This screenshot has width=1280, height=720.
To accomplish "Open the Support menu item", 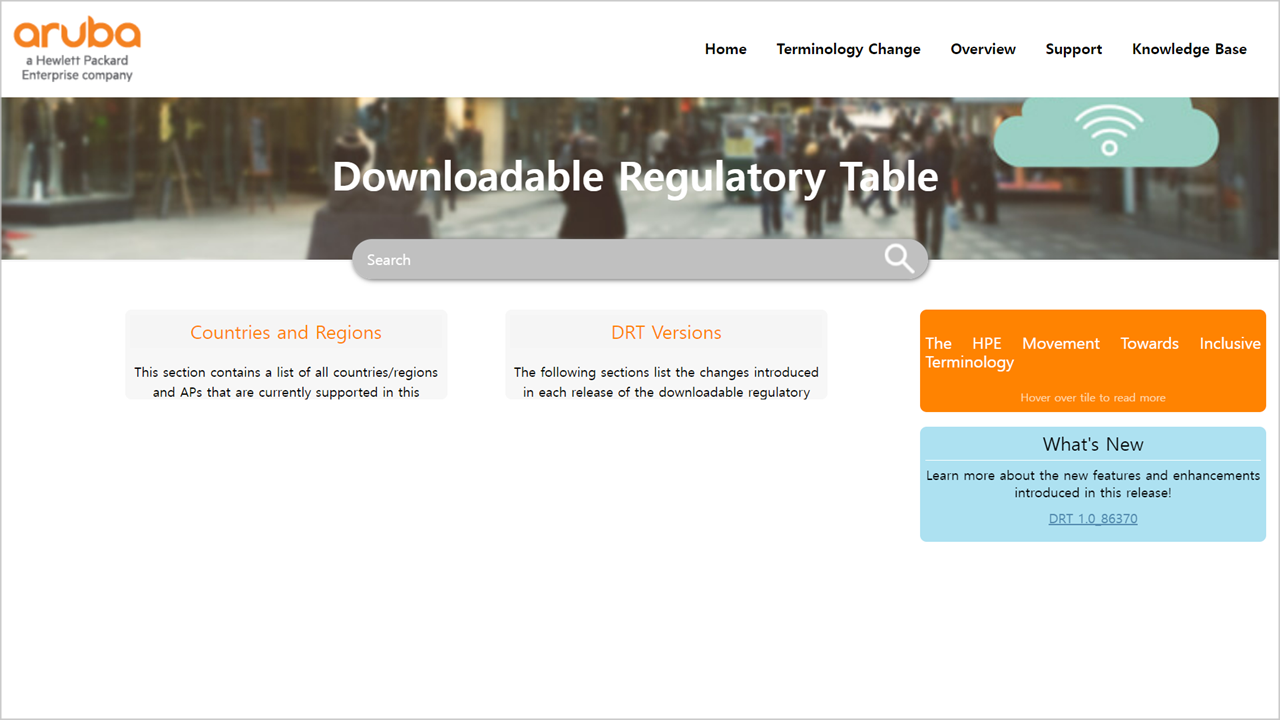I will pyautogui.click(x=1073, y=49).
